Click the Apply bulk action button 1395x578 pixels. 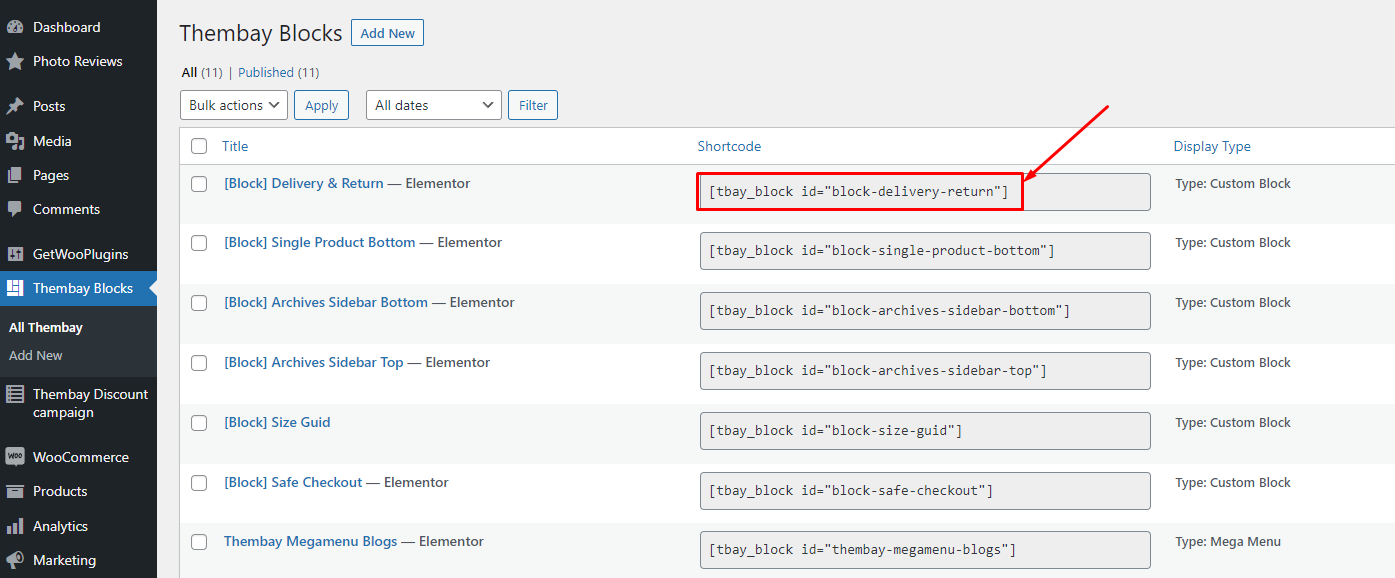(x=322, y=105)
